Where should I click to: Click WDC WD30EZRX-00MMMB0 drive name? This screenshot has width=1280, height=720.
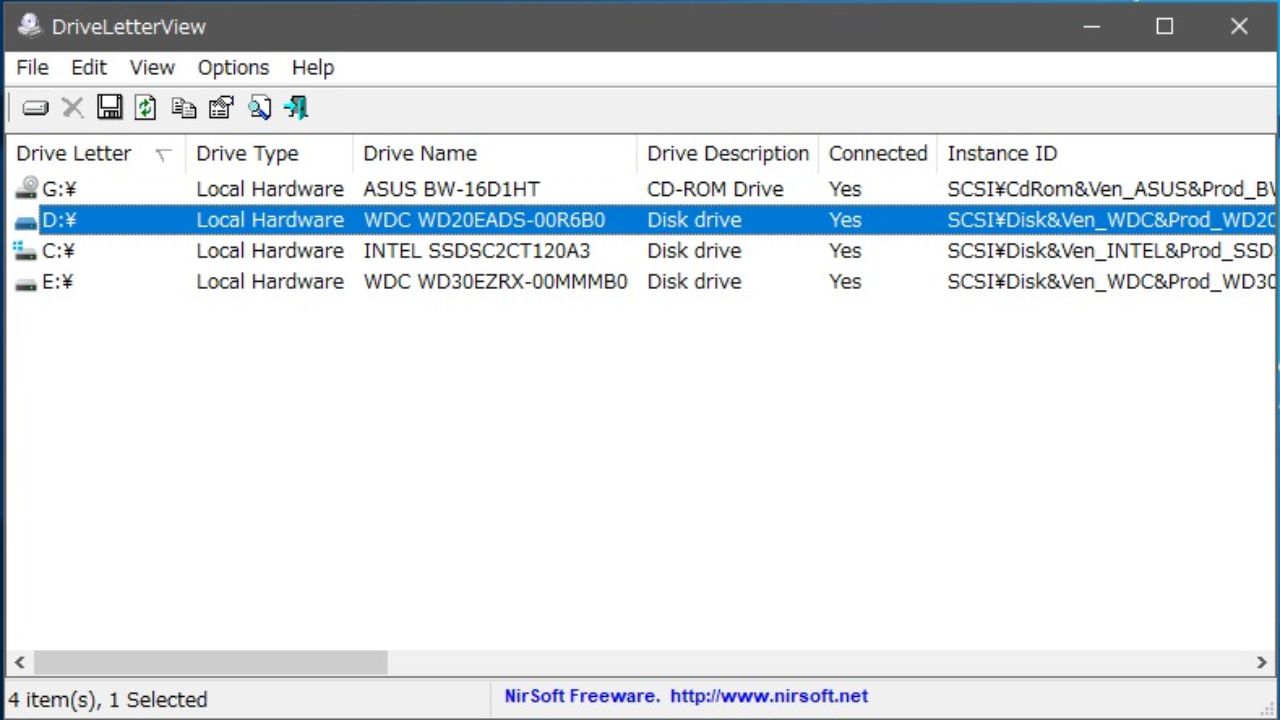coord(495,282)
